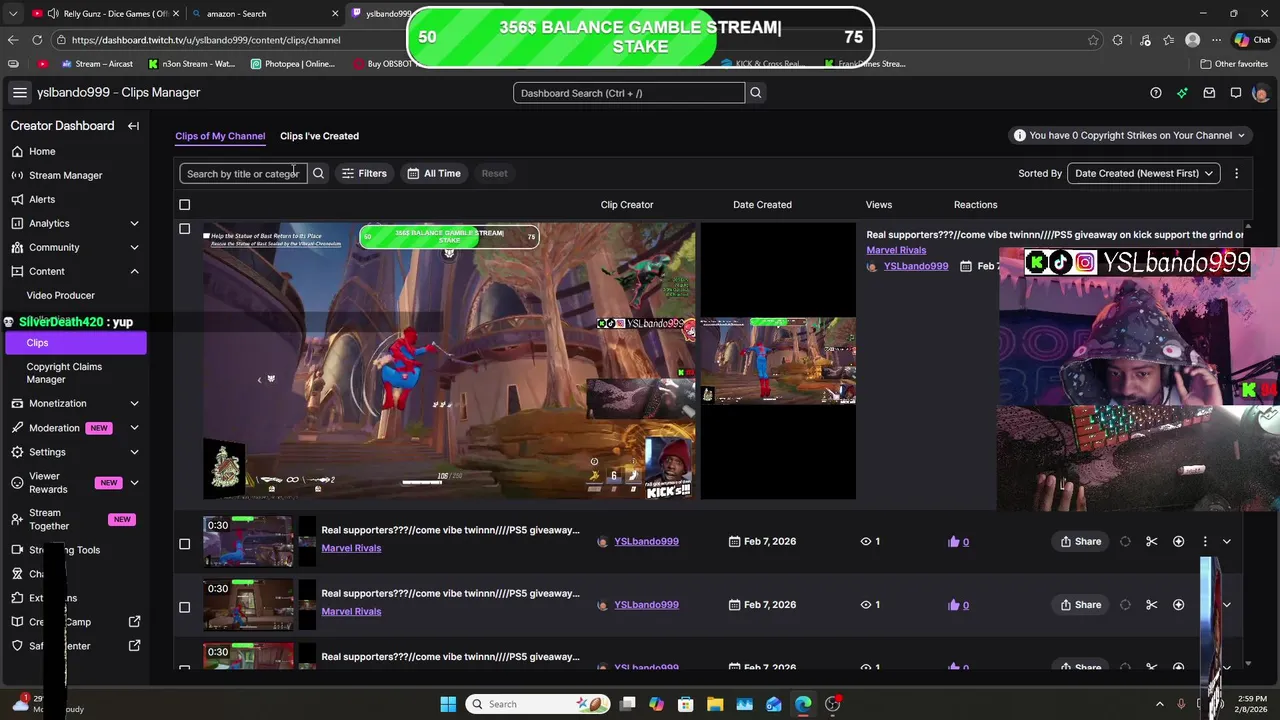1280x720 pixels.
Task: Add page to favorites with star icon
Action: tap(1093, 40)
